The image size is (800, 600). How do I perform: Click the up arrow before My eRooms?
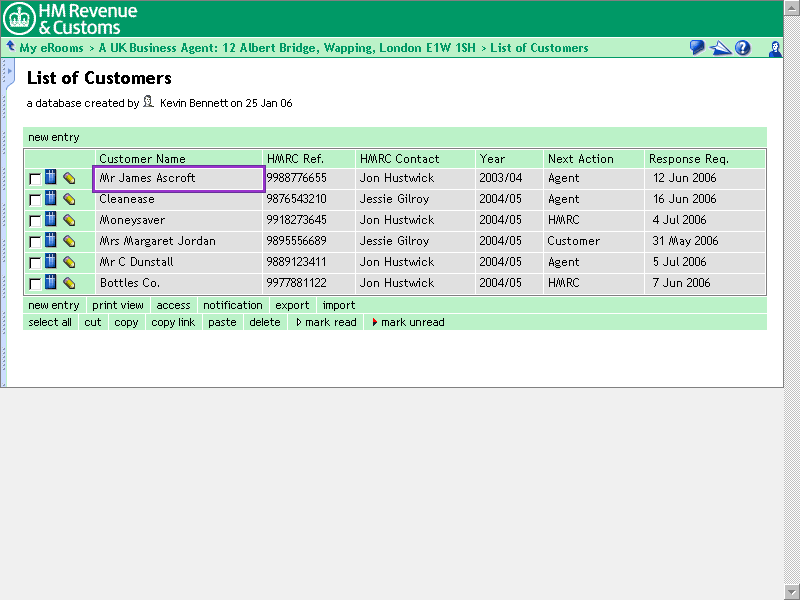click(10, 47)
